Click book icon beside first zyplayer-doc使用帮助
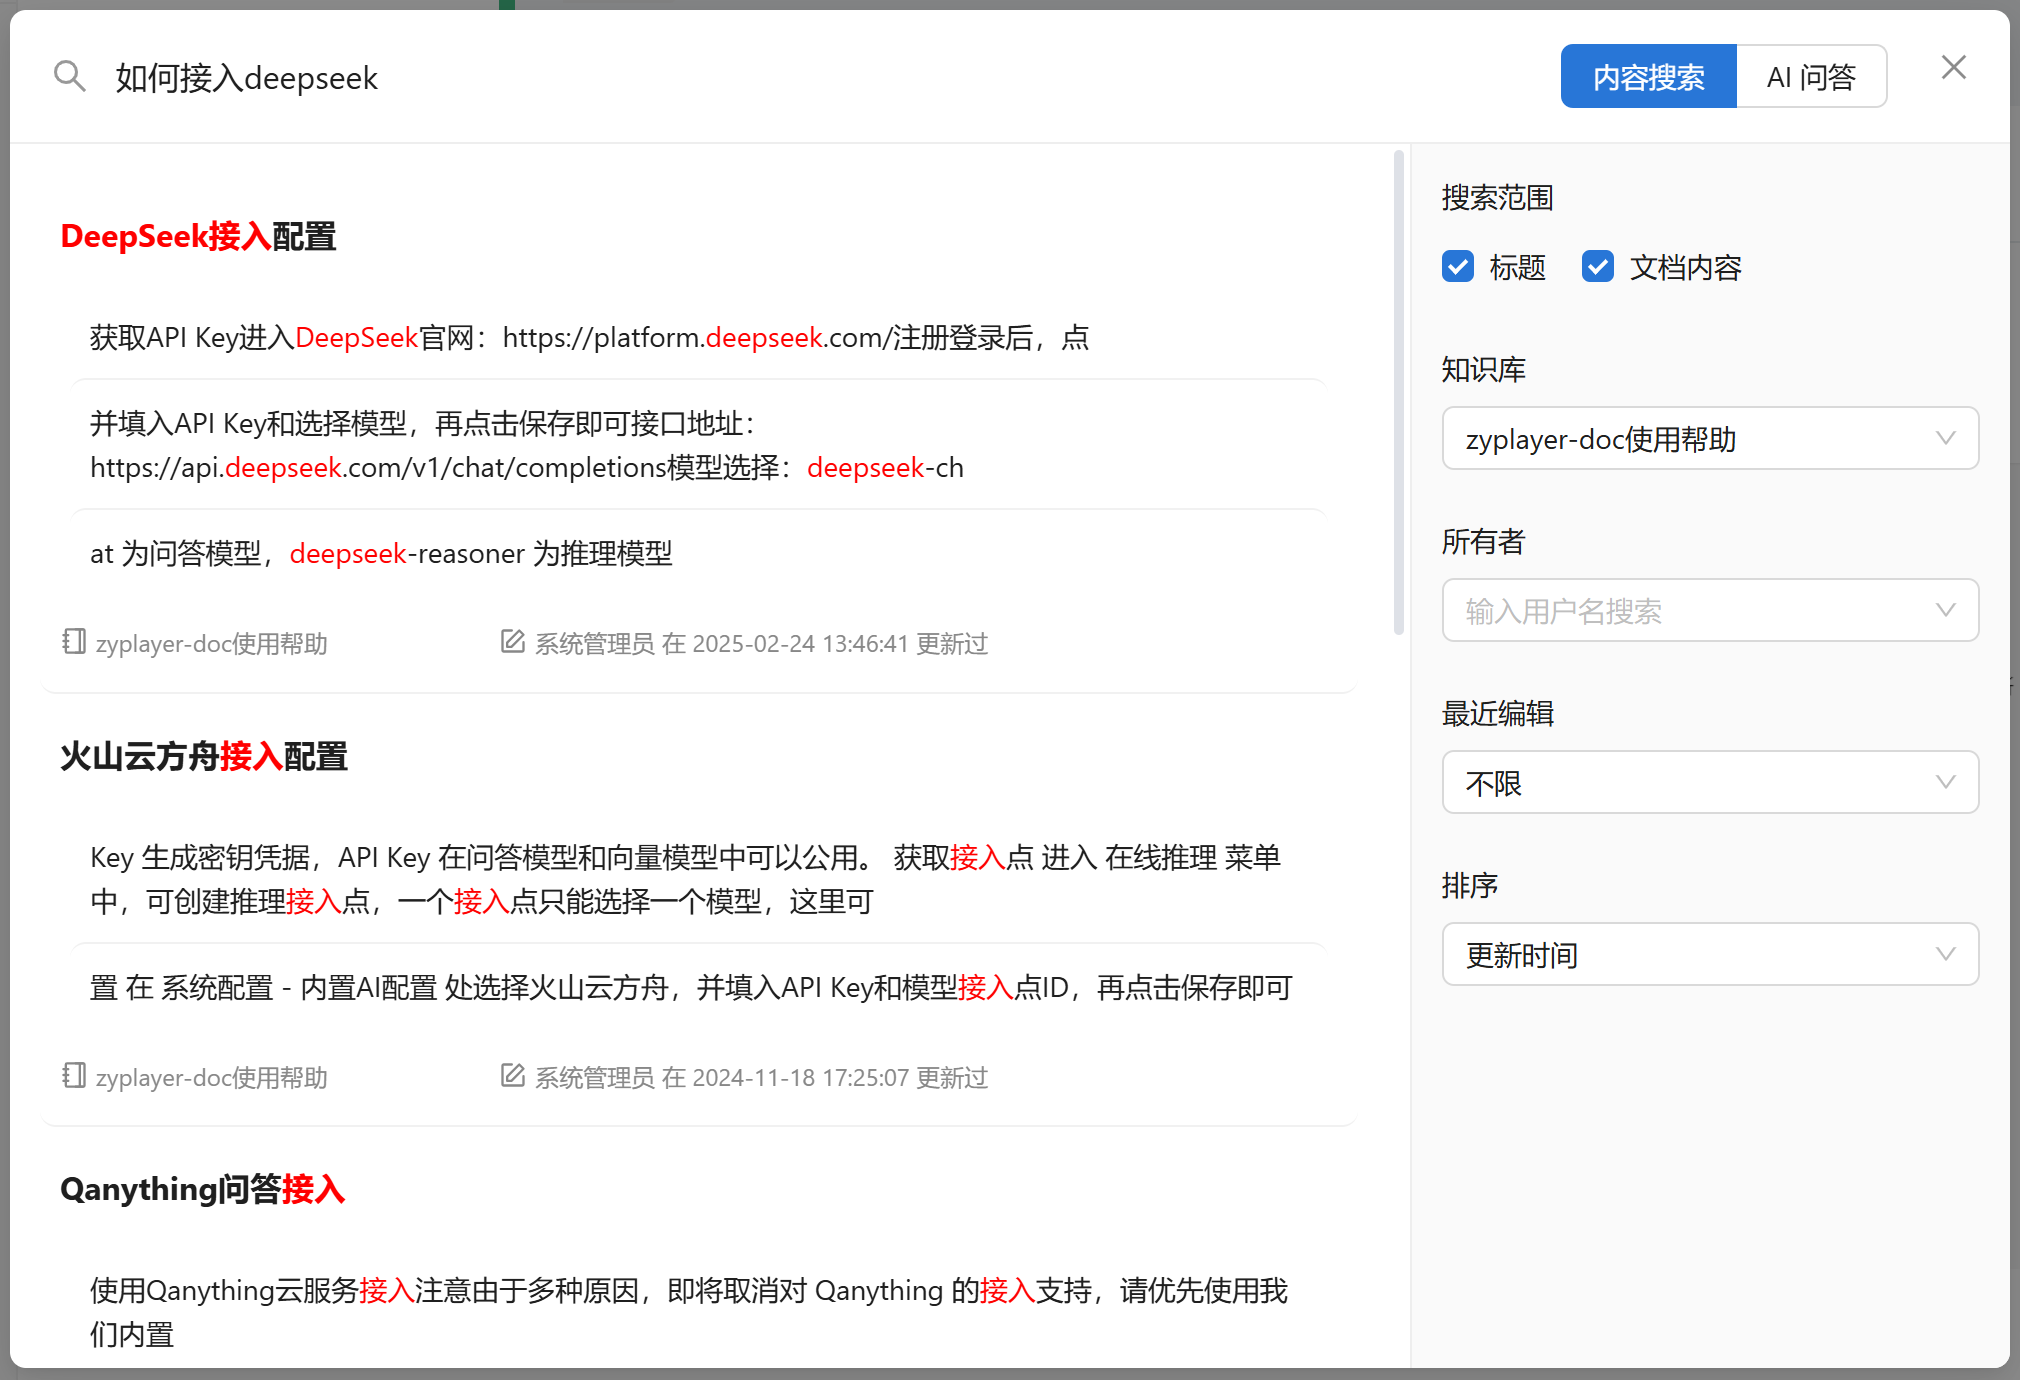The width and height of the screenshot is (2020, 1380). click(74, 642)
